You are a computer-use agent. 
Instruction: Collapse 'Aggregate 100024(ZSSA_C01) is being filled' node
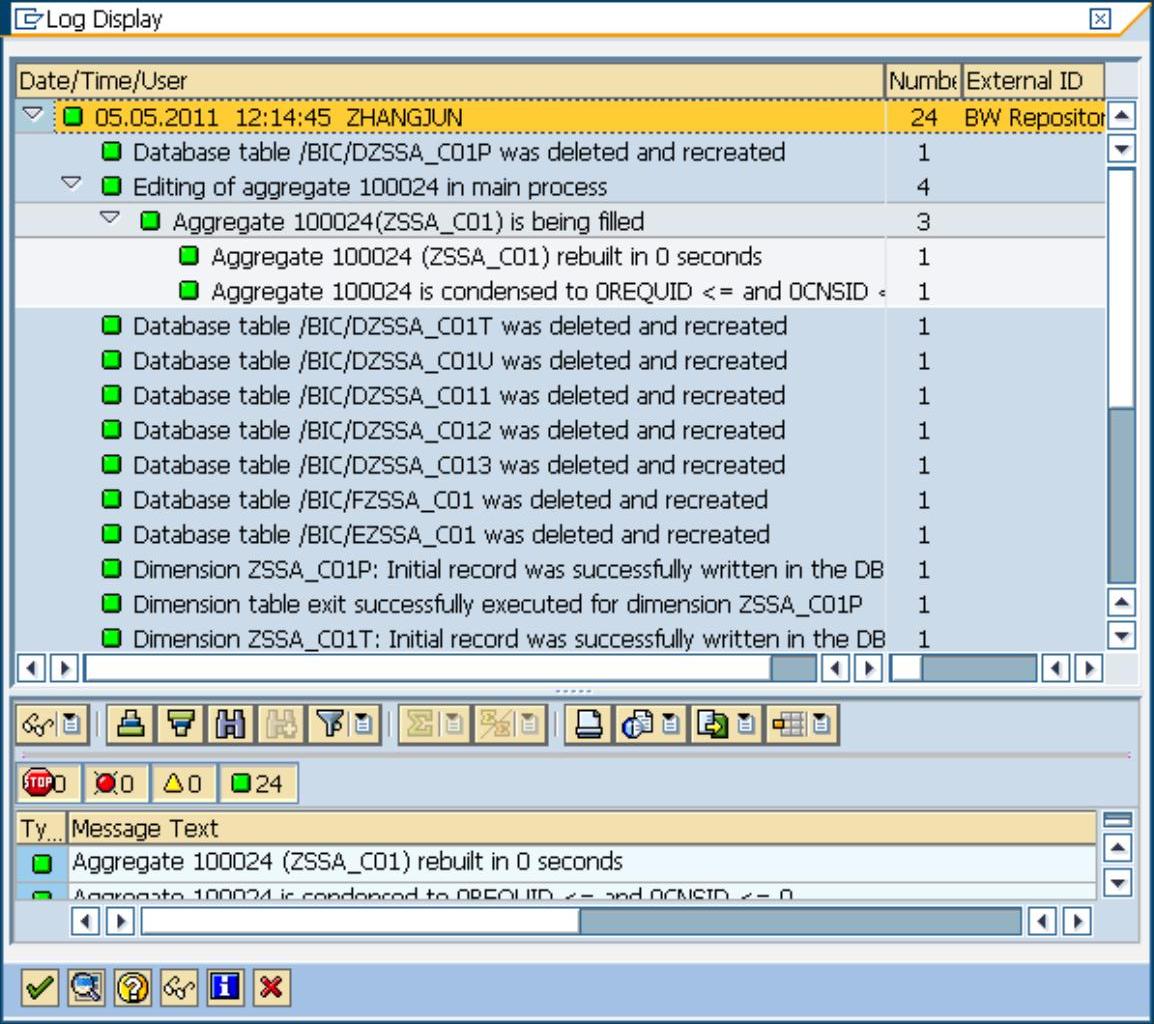coord(110,220)
